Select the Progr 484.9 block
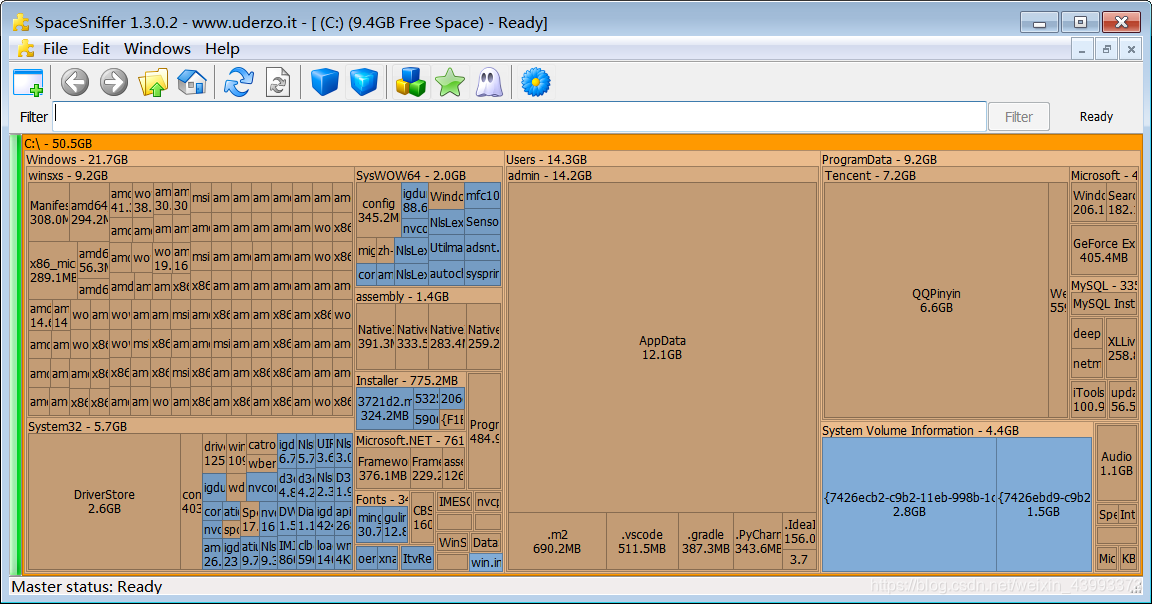 [484, 431]
